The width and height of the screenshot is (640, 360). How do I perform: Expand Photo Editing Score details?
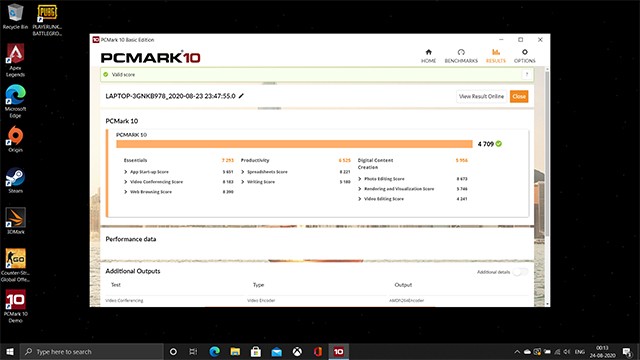360,179
